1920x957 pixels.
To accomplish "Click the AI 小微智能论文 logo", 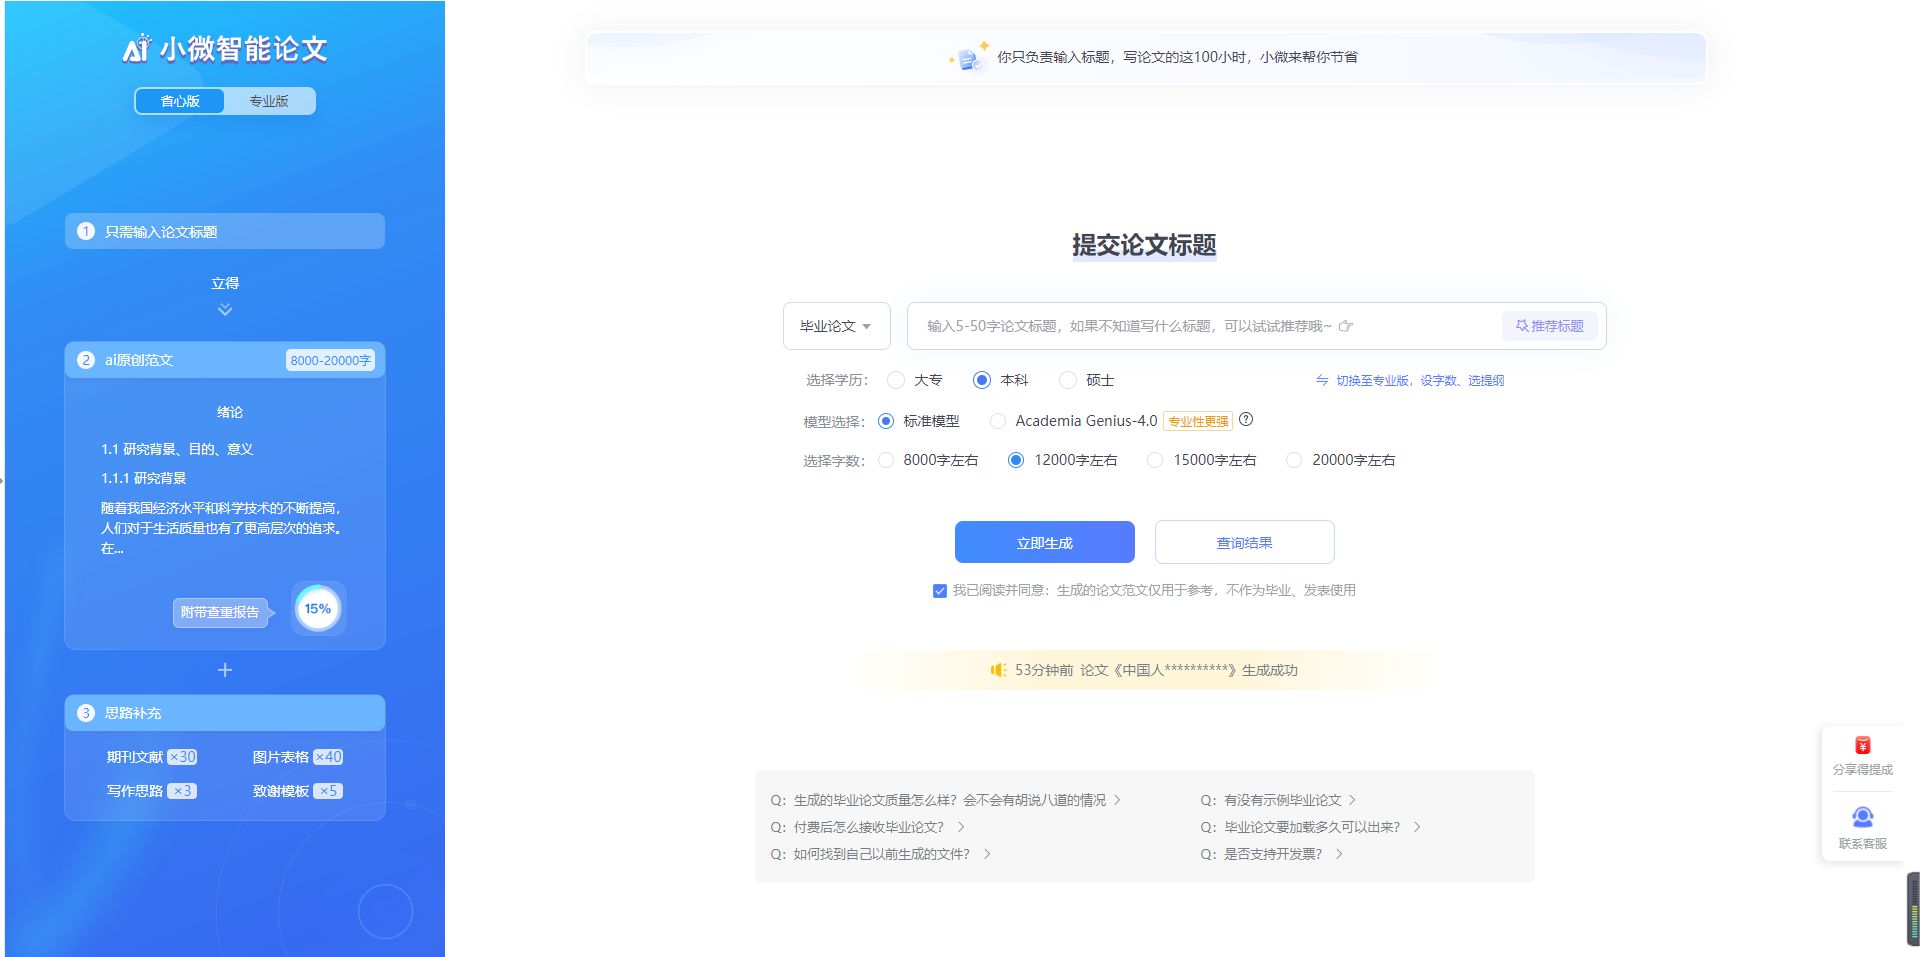I will coord(225,48).
